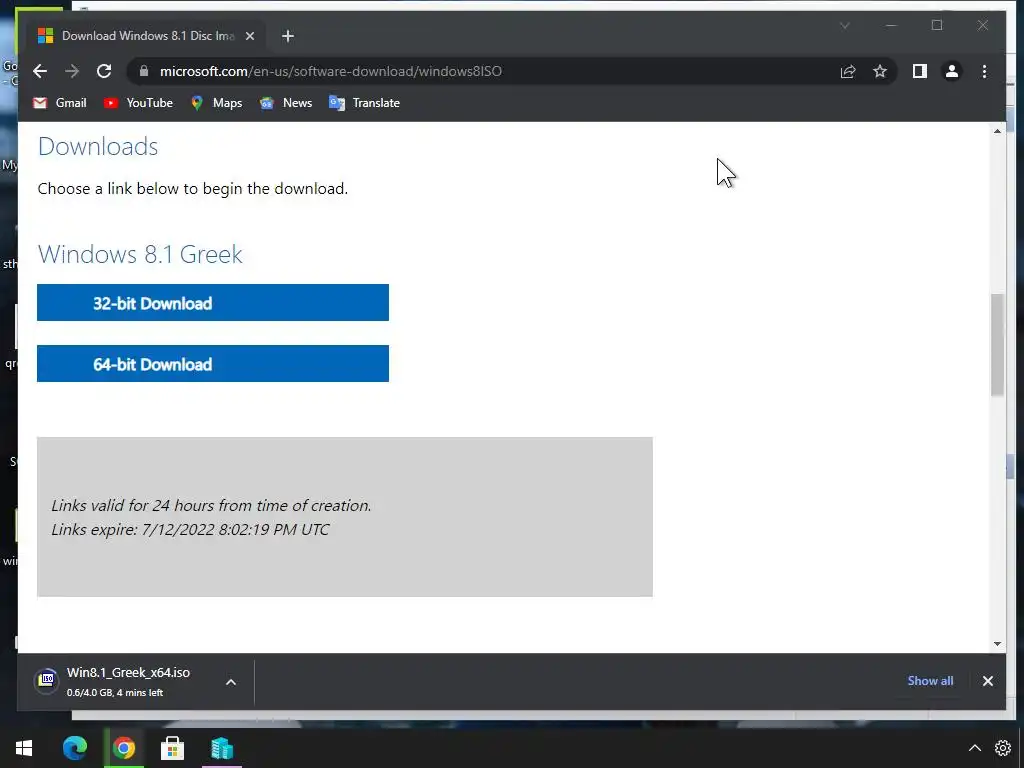Open the settings gear in system tray
The height and width of the screenshot is (768, 1024).
tap(1003, 748)
